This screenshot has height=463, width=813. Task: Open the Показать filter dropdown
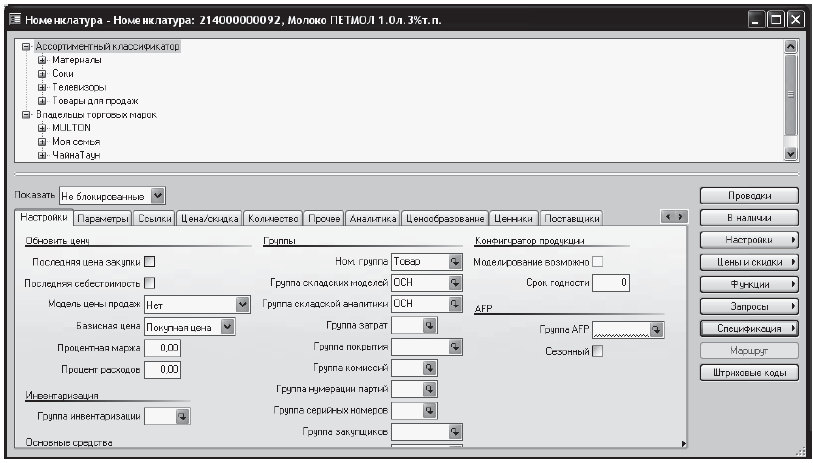click(x=158, y=196)
